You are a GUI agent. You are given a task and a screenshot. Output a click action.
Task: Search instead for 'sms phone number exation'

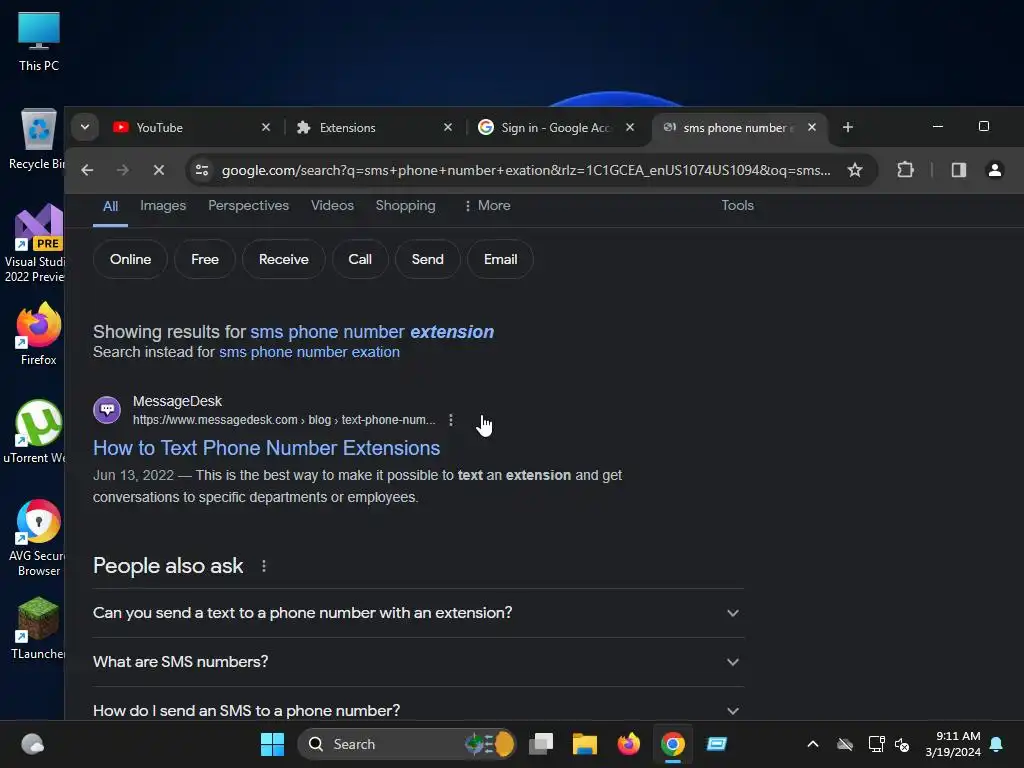[309, 353]
